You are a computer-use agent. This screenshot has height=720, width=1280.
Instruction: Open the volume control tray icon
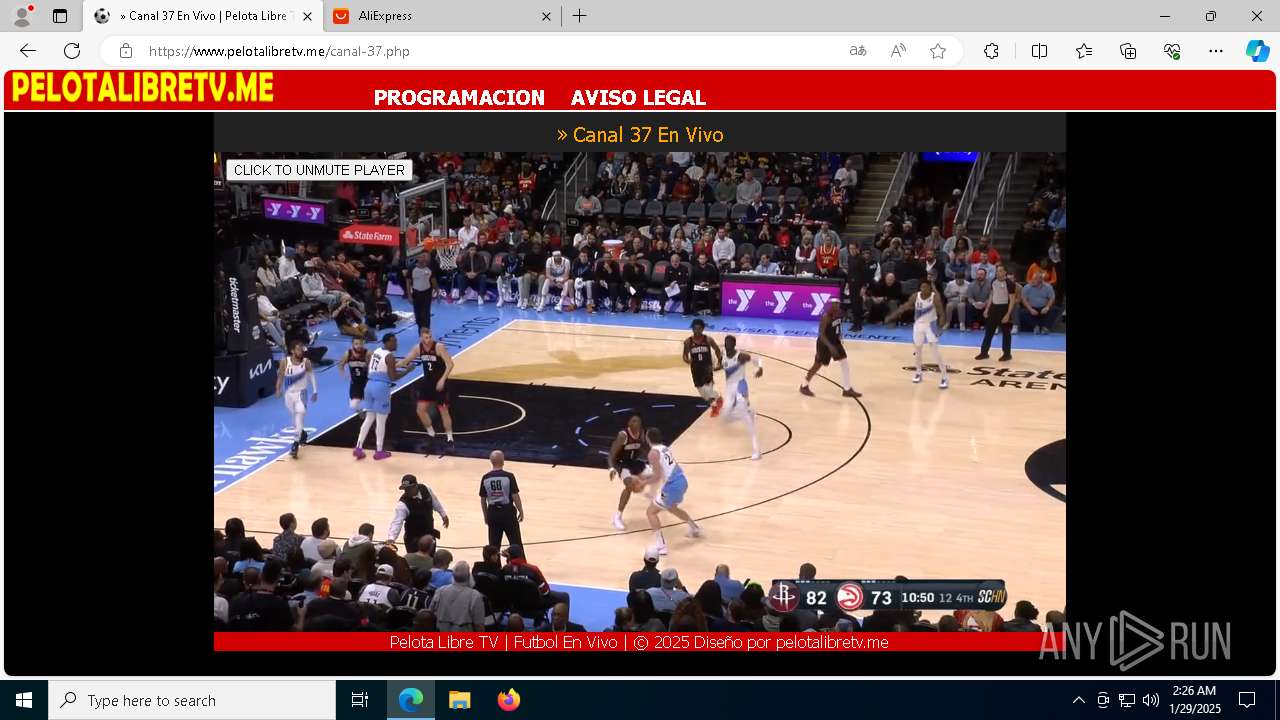pyautogui.click(x=1151, y=700)
